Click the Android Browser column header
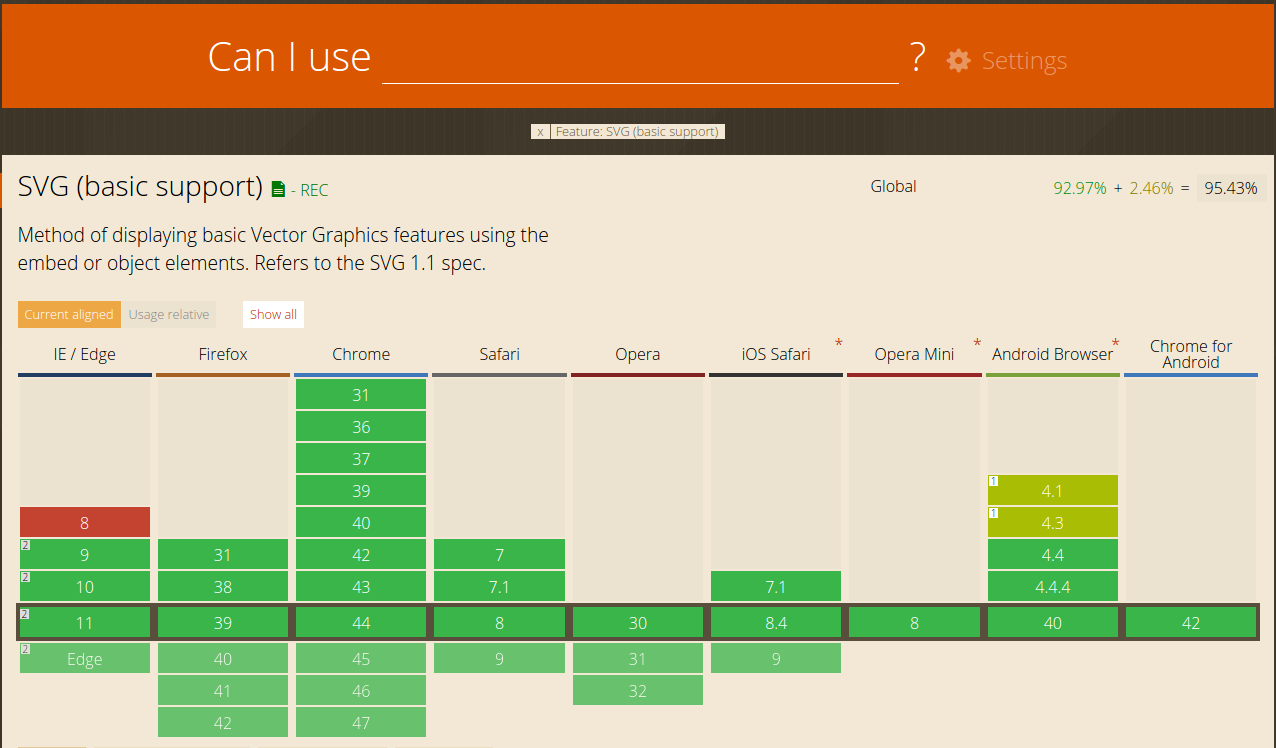The image size is (1276, 748). click(x=1052, y=354)
